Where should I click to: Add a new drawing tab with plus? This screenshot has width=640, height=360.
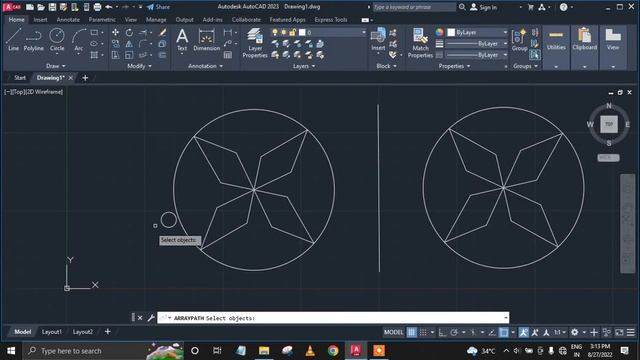[x=85, y=78]
